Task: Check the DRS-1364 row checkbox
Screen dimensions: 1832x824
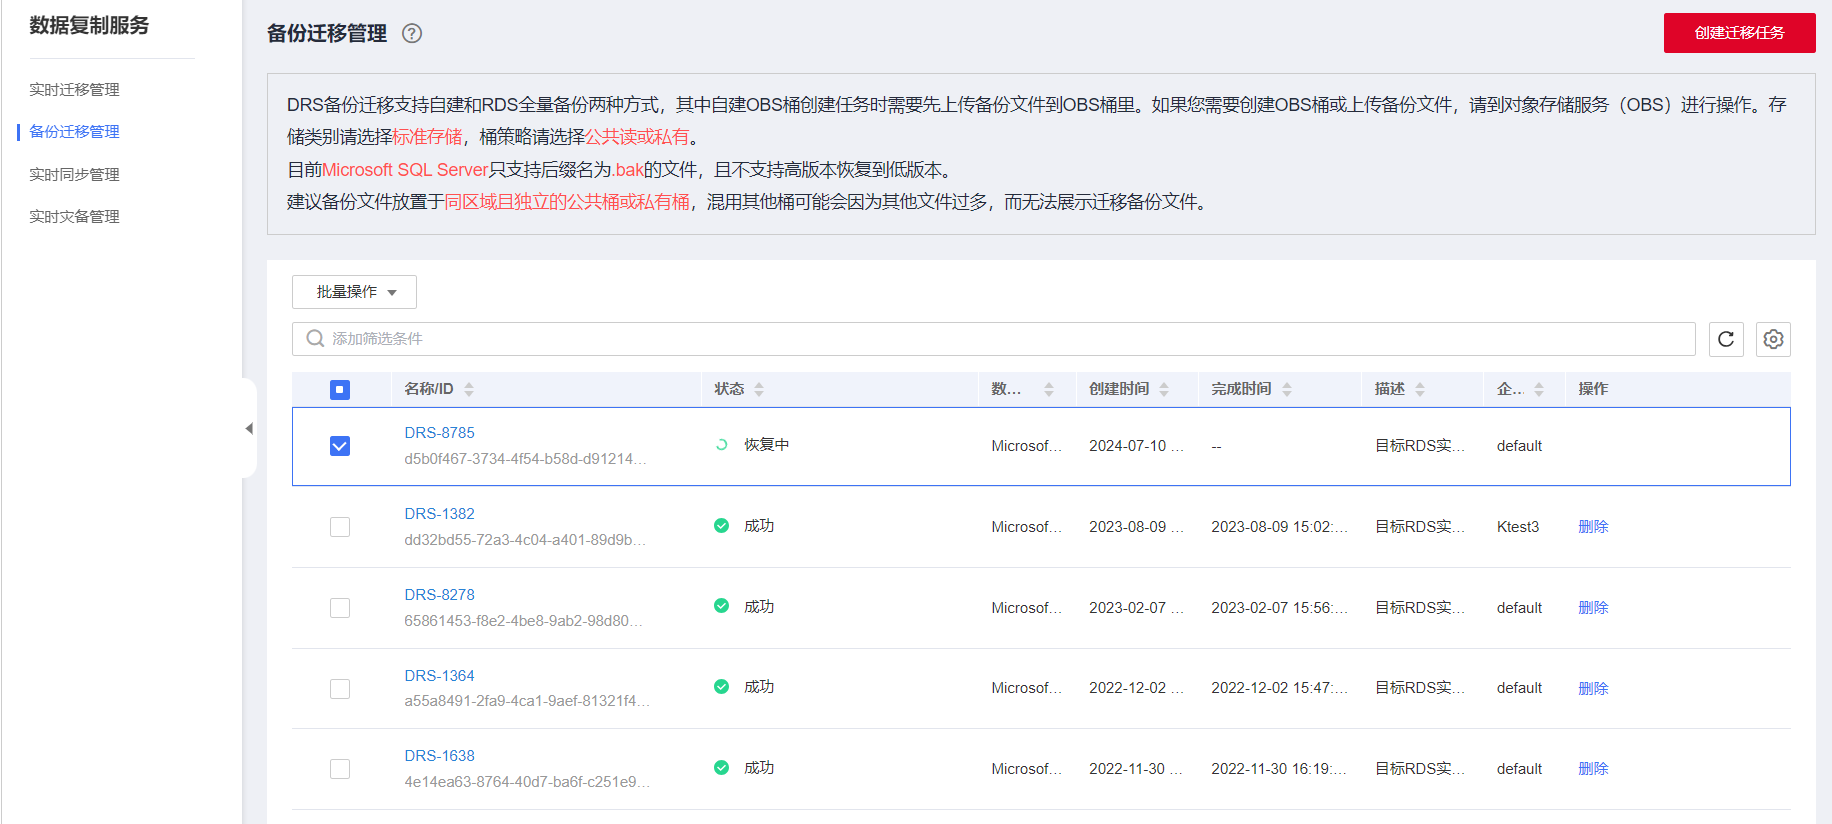Action: (340, 689)
